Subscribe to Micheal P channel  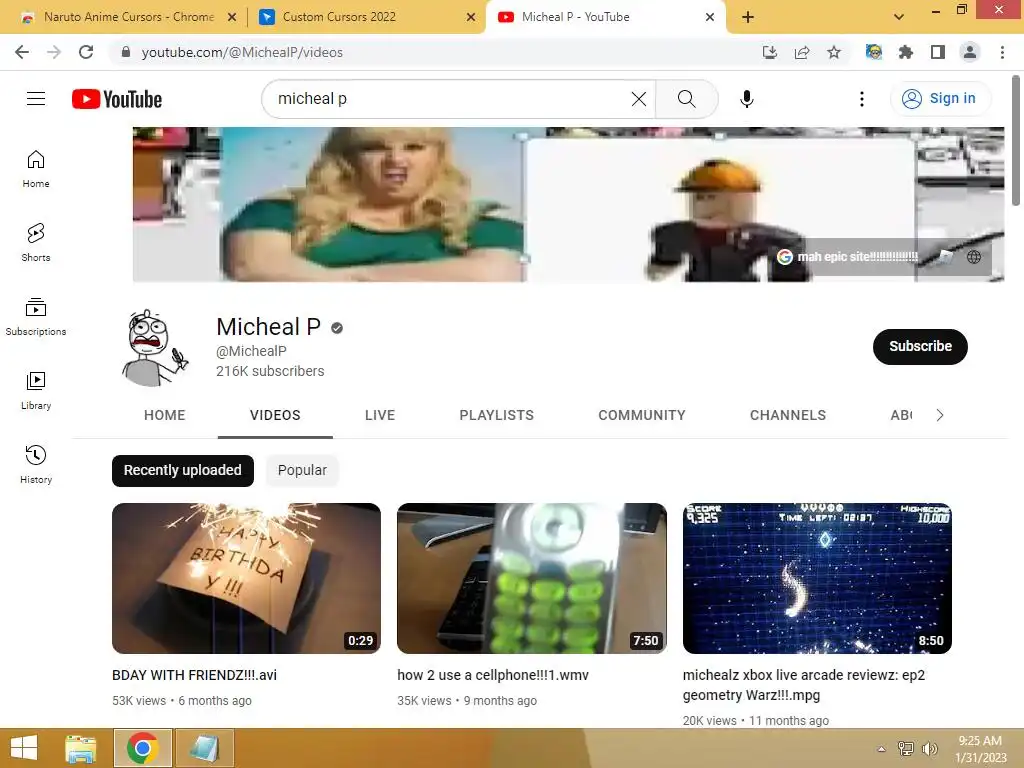click(920, 346)
